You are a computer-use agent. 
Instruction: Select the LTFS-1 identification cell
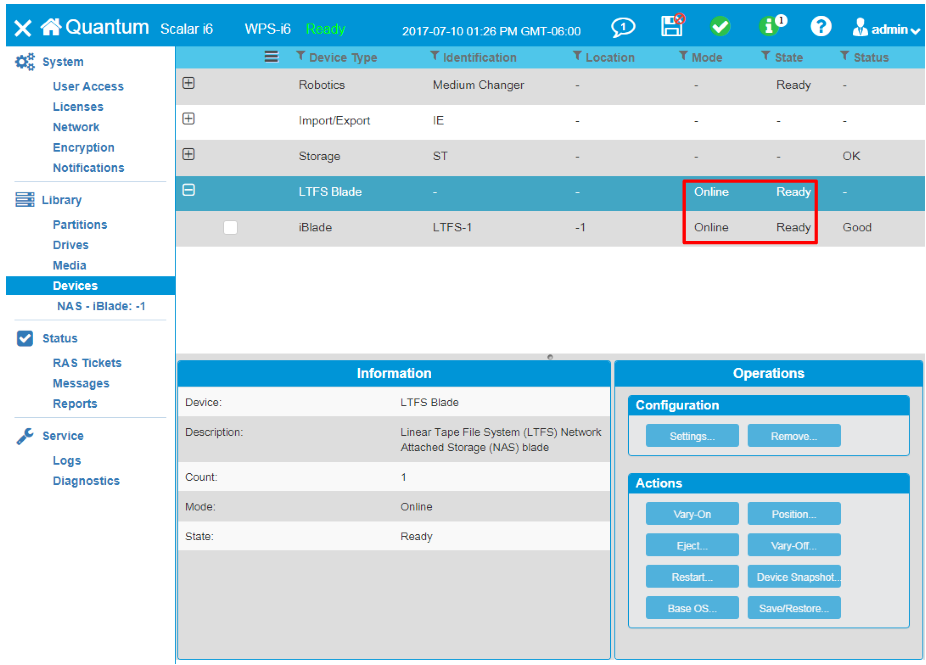452,227
